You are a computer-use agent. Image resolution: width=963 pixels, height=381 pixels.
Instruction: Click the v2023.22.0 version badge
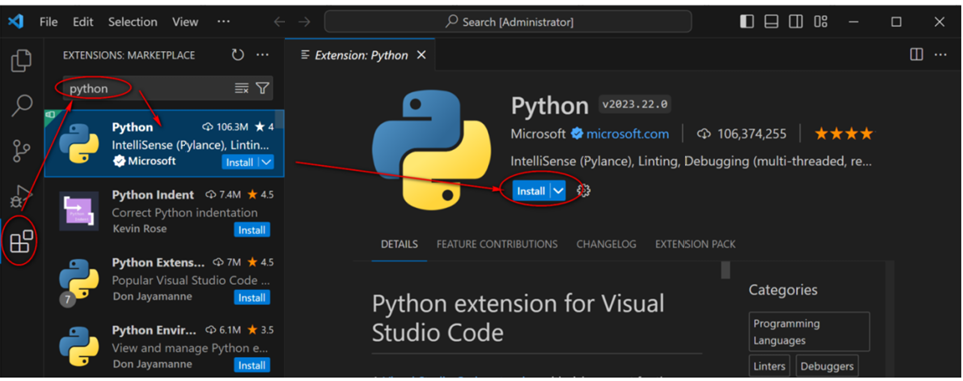[x=635, y=104]
